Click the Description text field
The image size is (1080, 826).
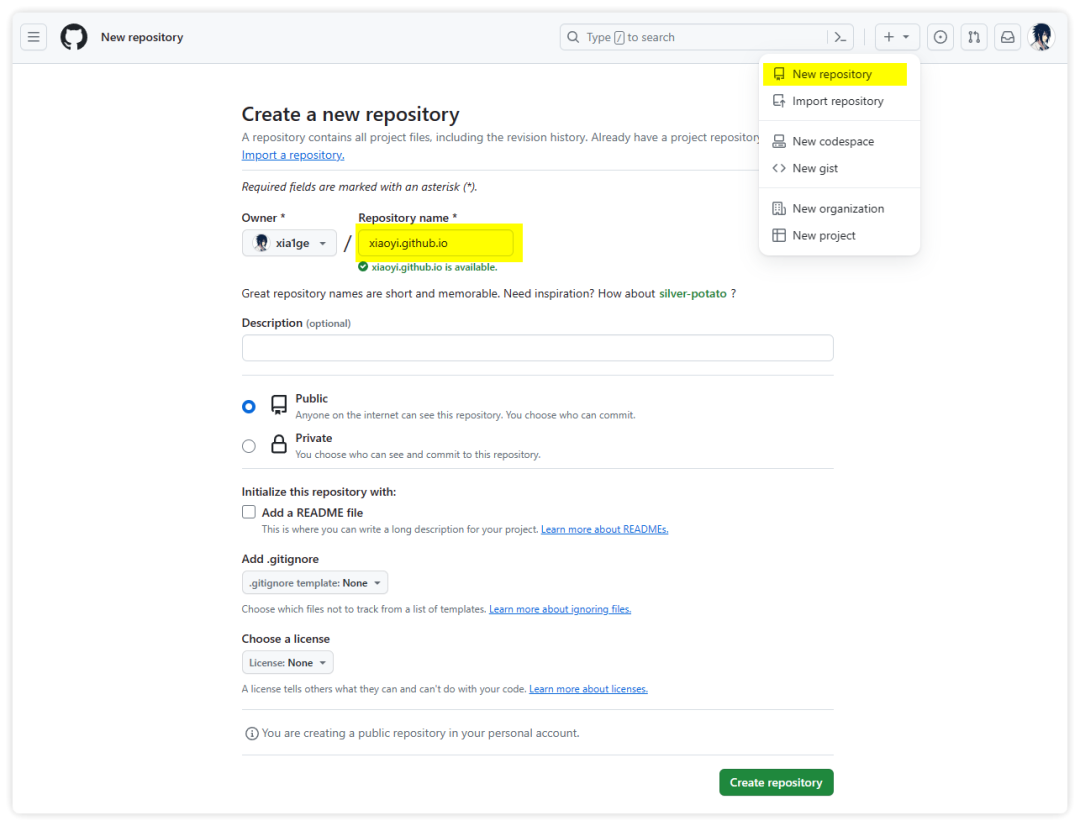coord(537,348)
